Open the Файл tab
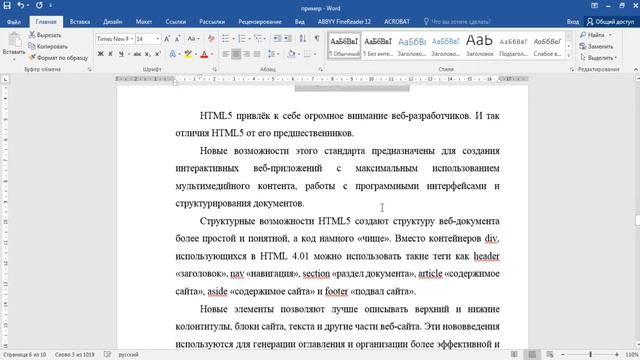 (x=14, y=22)
